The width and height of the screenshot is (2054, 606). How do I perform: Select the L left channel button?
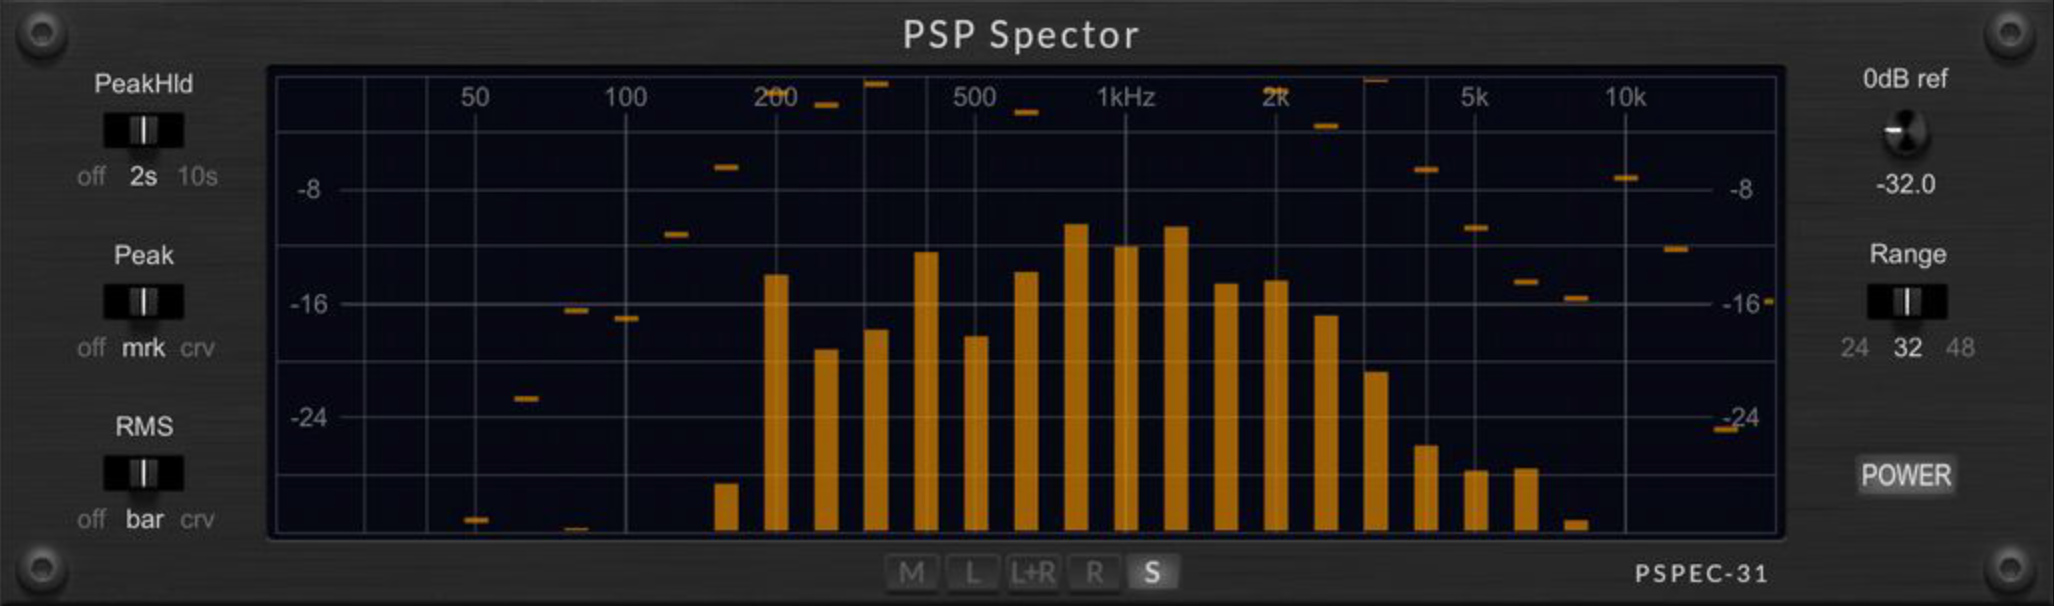[x=972, y=573]
